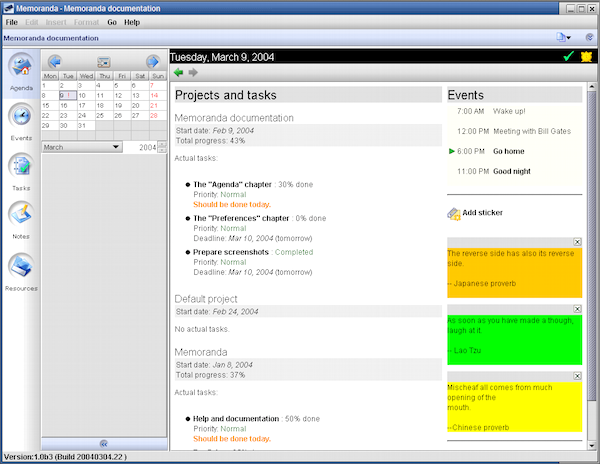Click the Memoranda project heading

click(x=201, y=352)
